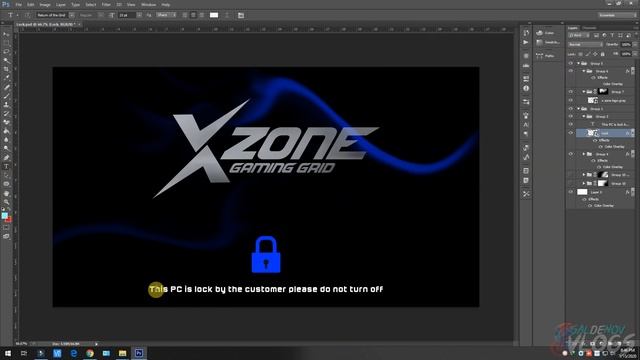Center text in options bar
The width and height of the screenshot is (640, 360).
click(193, 15)
